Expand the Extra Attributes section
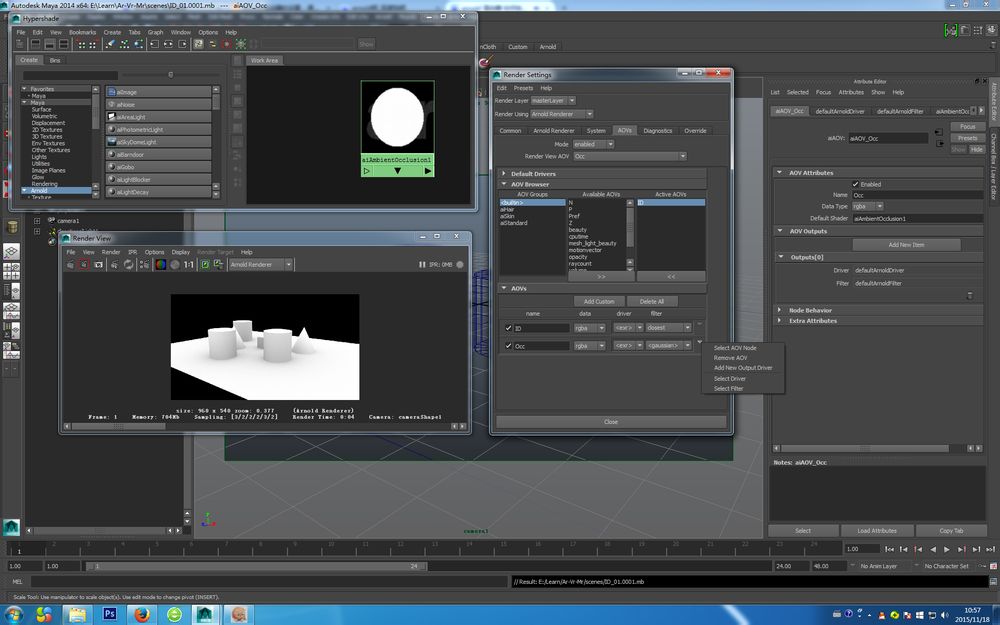The image size is (1000, 625). 779,321
